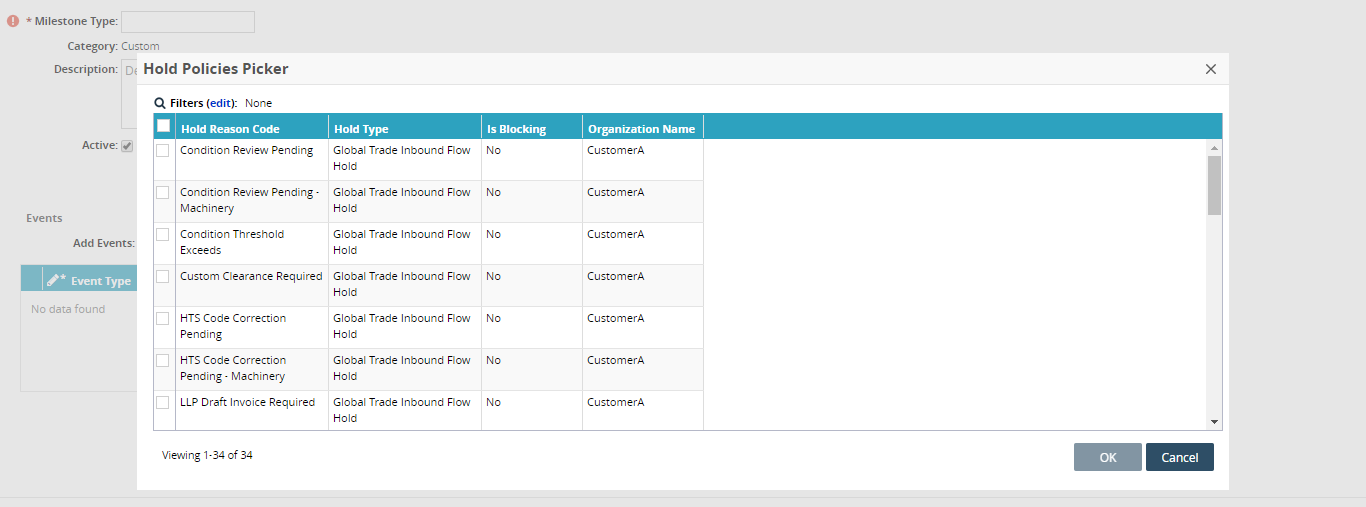Click the Milestone Type error icon
This screenshot has width=1366, height=507.
click(13, 21)
